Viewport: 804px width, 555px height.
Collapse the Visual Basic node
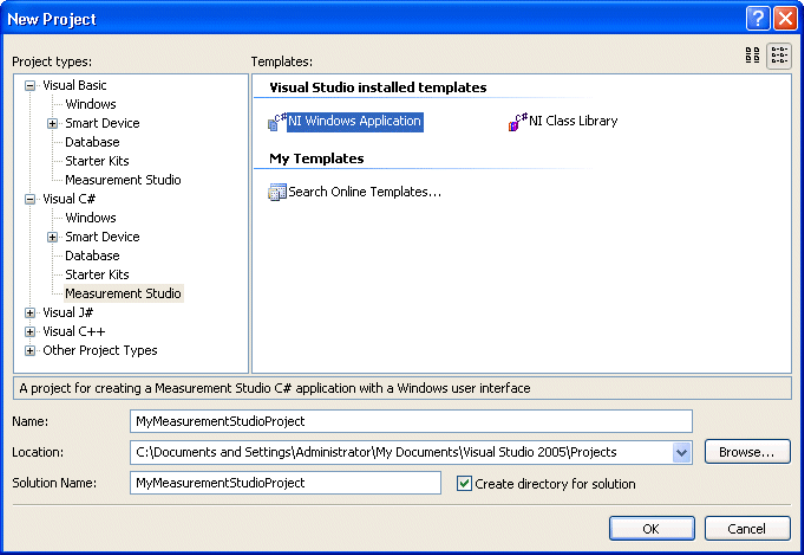point(30,86)
